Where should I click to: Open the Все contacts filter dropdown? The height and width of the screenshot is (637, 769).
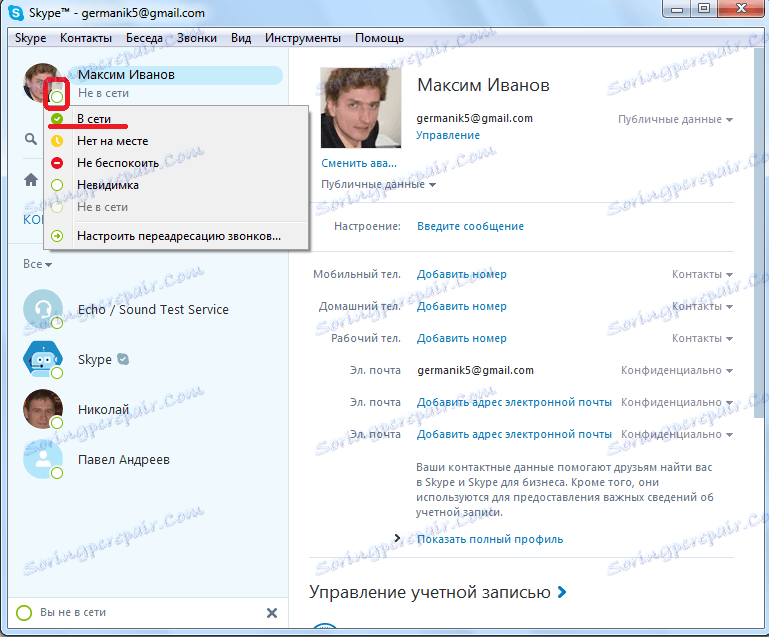tap(37, 264)
